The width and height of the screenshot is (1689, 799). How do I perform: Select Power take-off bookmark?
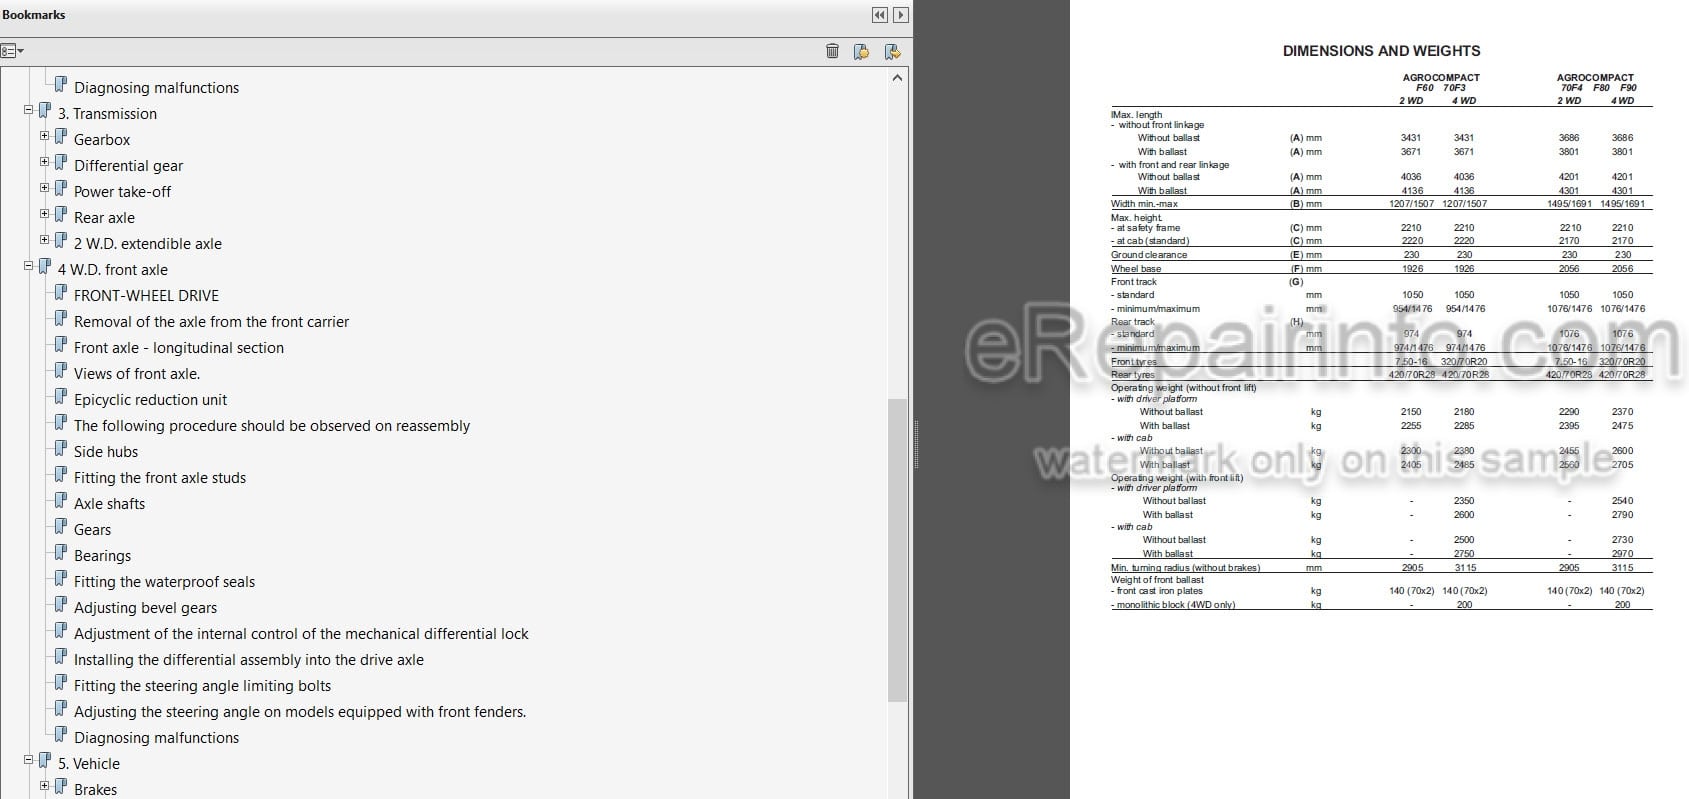122,192
